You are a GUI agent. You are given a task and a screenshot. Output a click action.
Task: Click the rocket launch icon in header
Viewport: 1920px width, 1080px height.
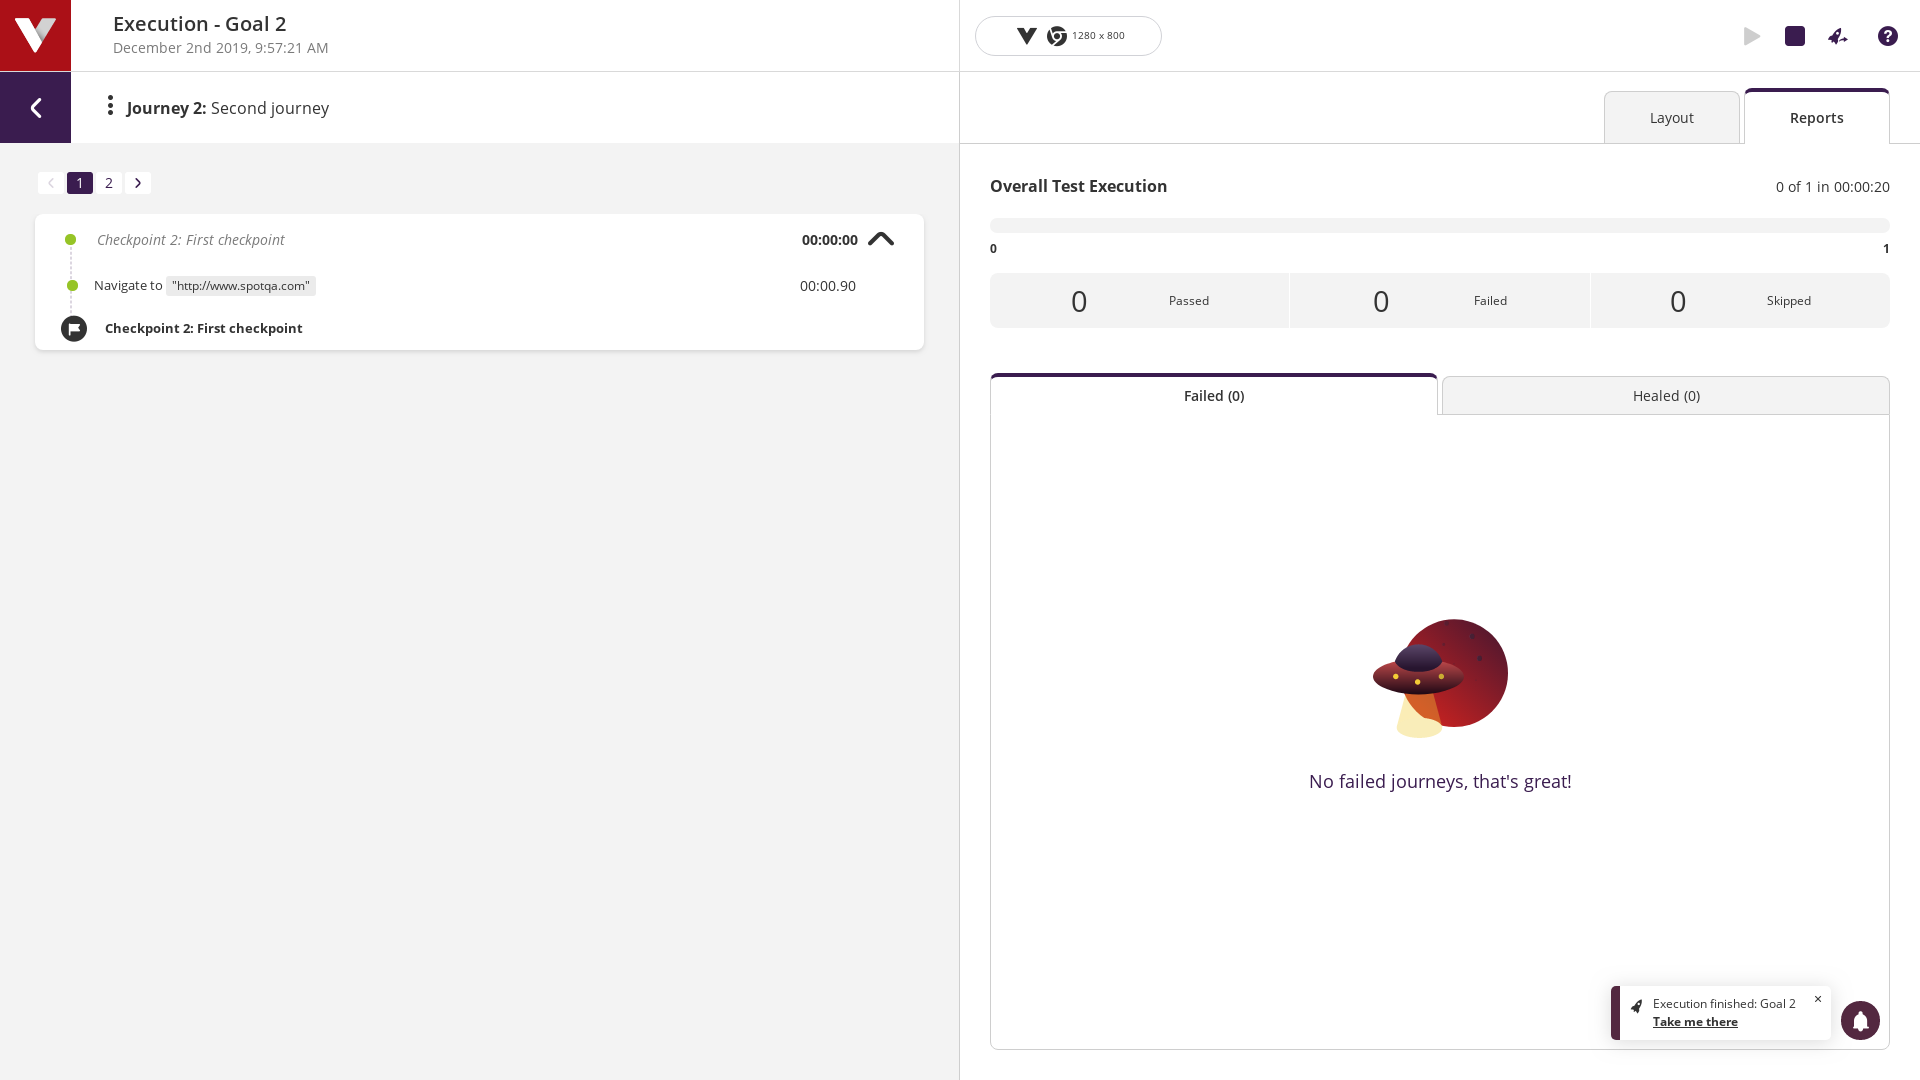1838,36
